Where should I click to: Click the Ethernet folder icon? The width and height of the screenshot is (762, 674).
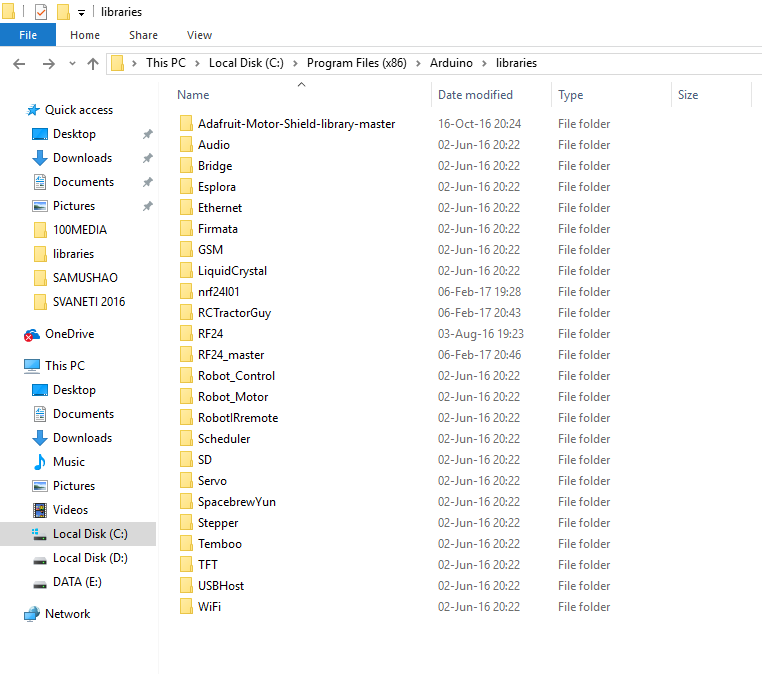[186, 207]
